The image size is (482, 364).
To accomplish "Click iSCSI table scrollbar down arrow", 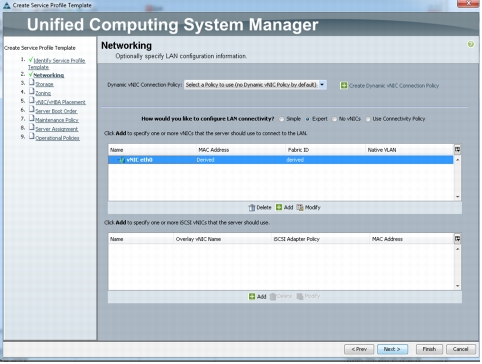I will [458, 286].
